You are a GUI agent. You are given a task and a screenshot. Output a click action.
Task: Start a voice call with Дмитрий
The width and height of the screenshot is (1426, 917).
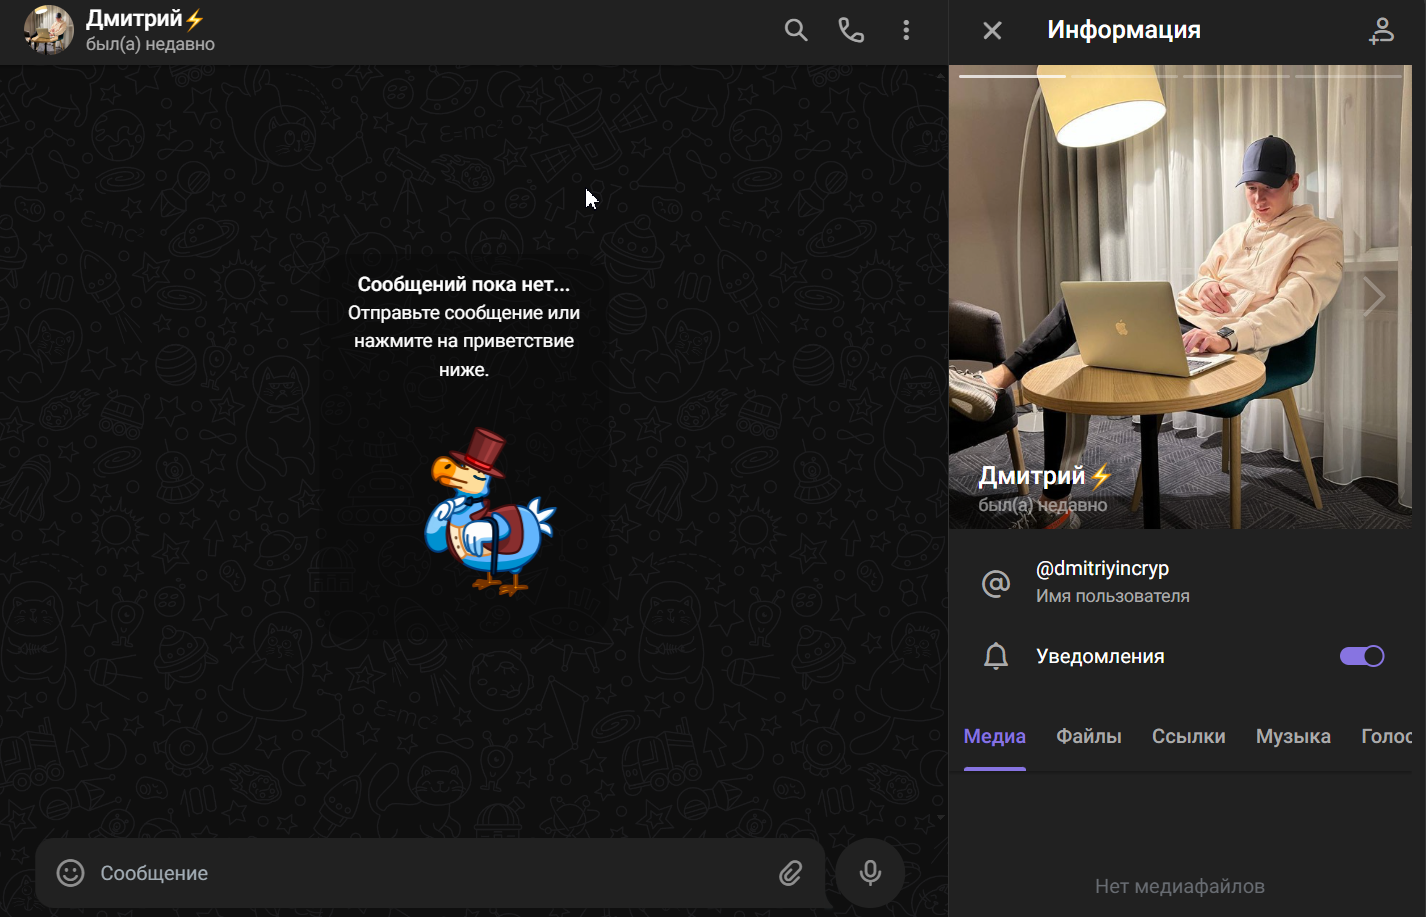(851, 30)
